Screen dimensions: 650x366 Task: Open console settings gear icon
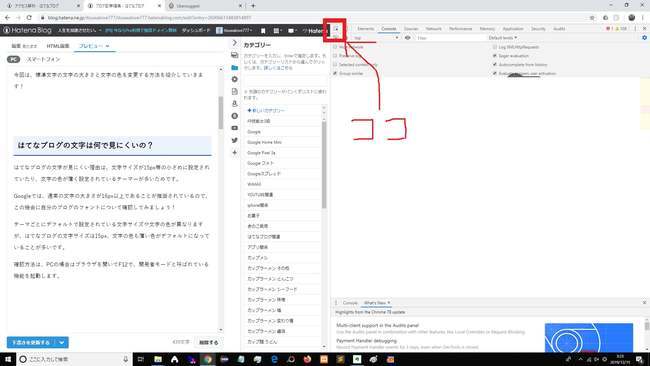[645, 38]
